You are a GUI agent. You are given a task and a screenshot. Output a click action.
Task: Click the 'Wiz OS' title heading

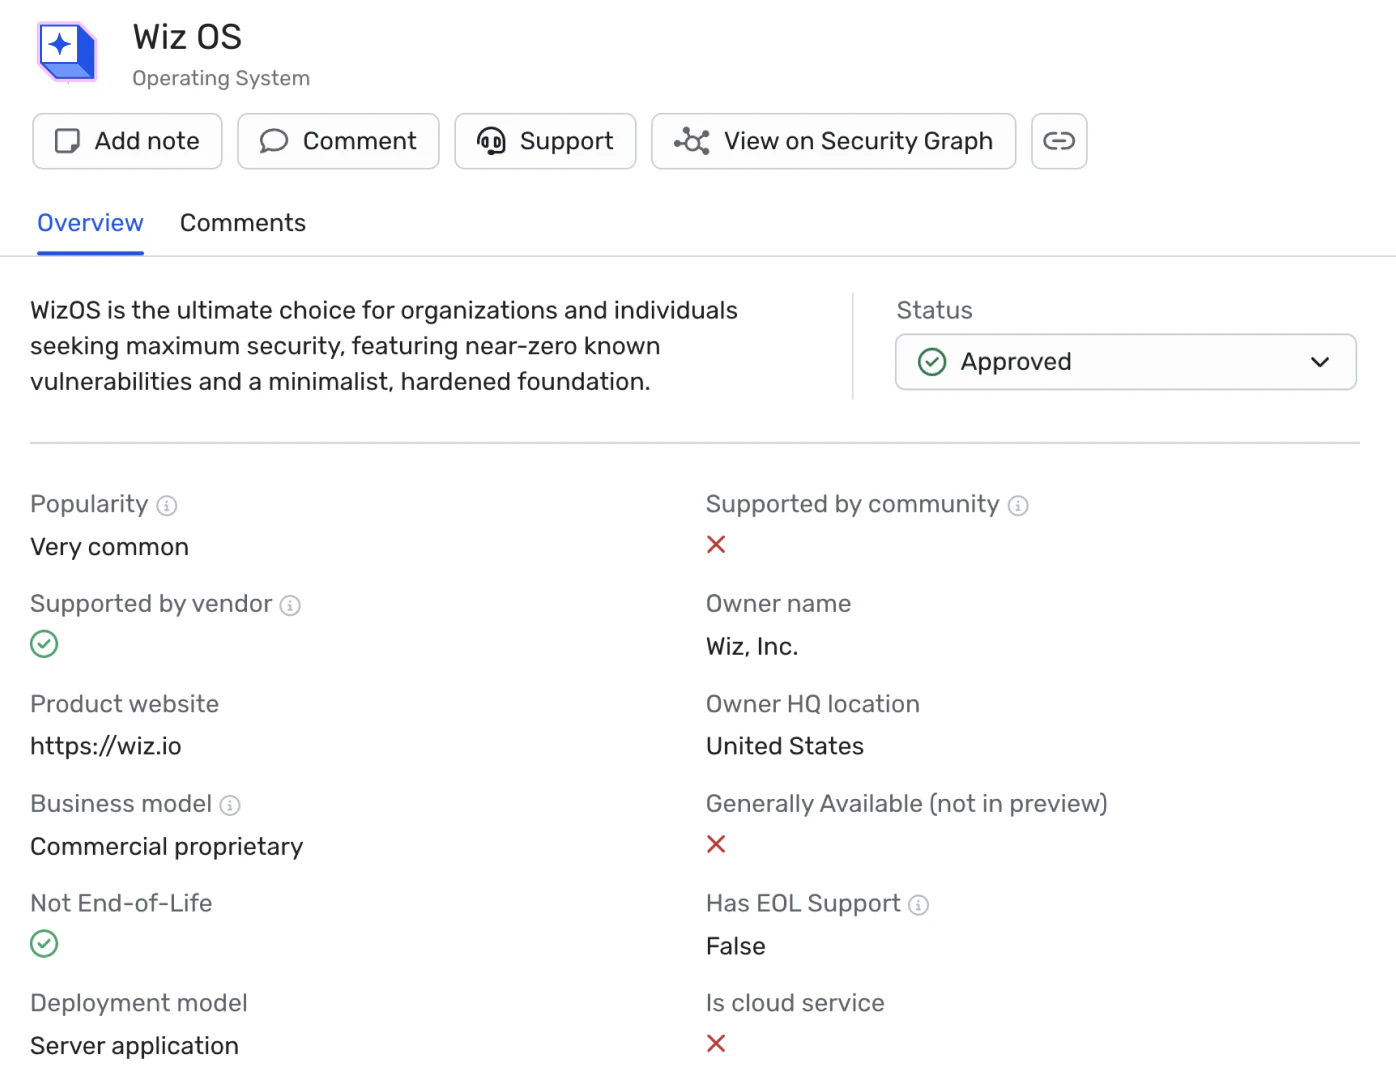point(187,37)
